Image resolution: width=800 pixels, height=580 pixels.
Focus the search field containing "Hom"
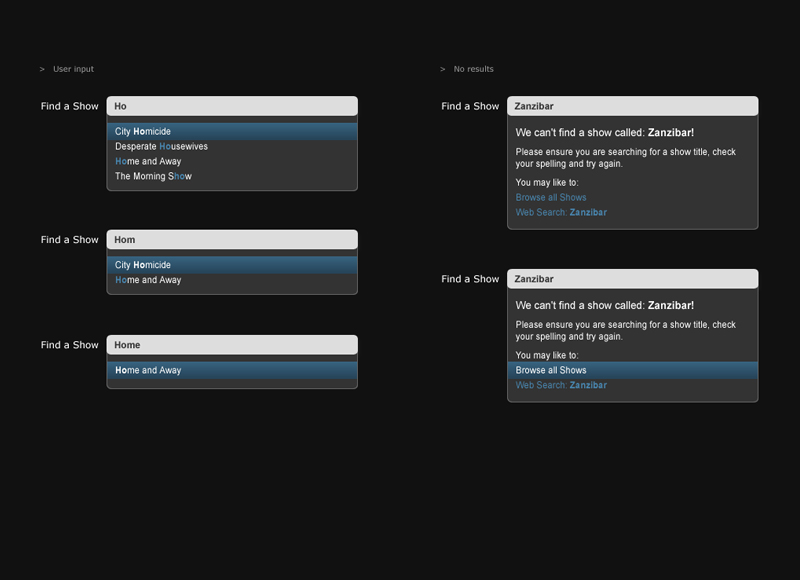(x=231, y=240)
